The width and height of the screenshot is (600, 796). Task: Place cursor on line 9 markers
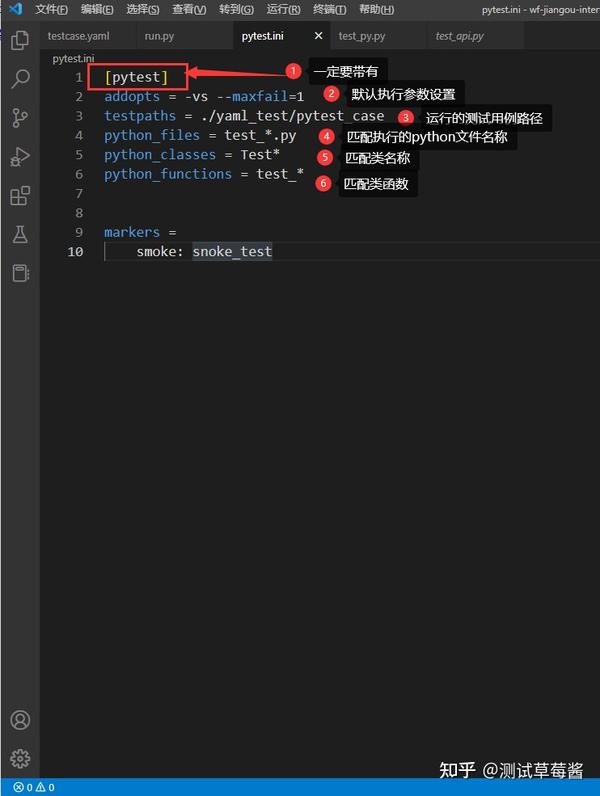pos(132,232)
